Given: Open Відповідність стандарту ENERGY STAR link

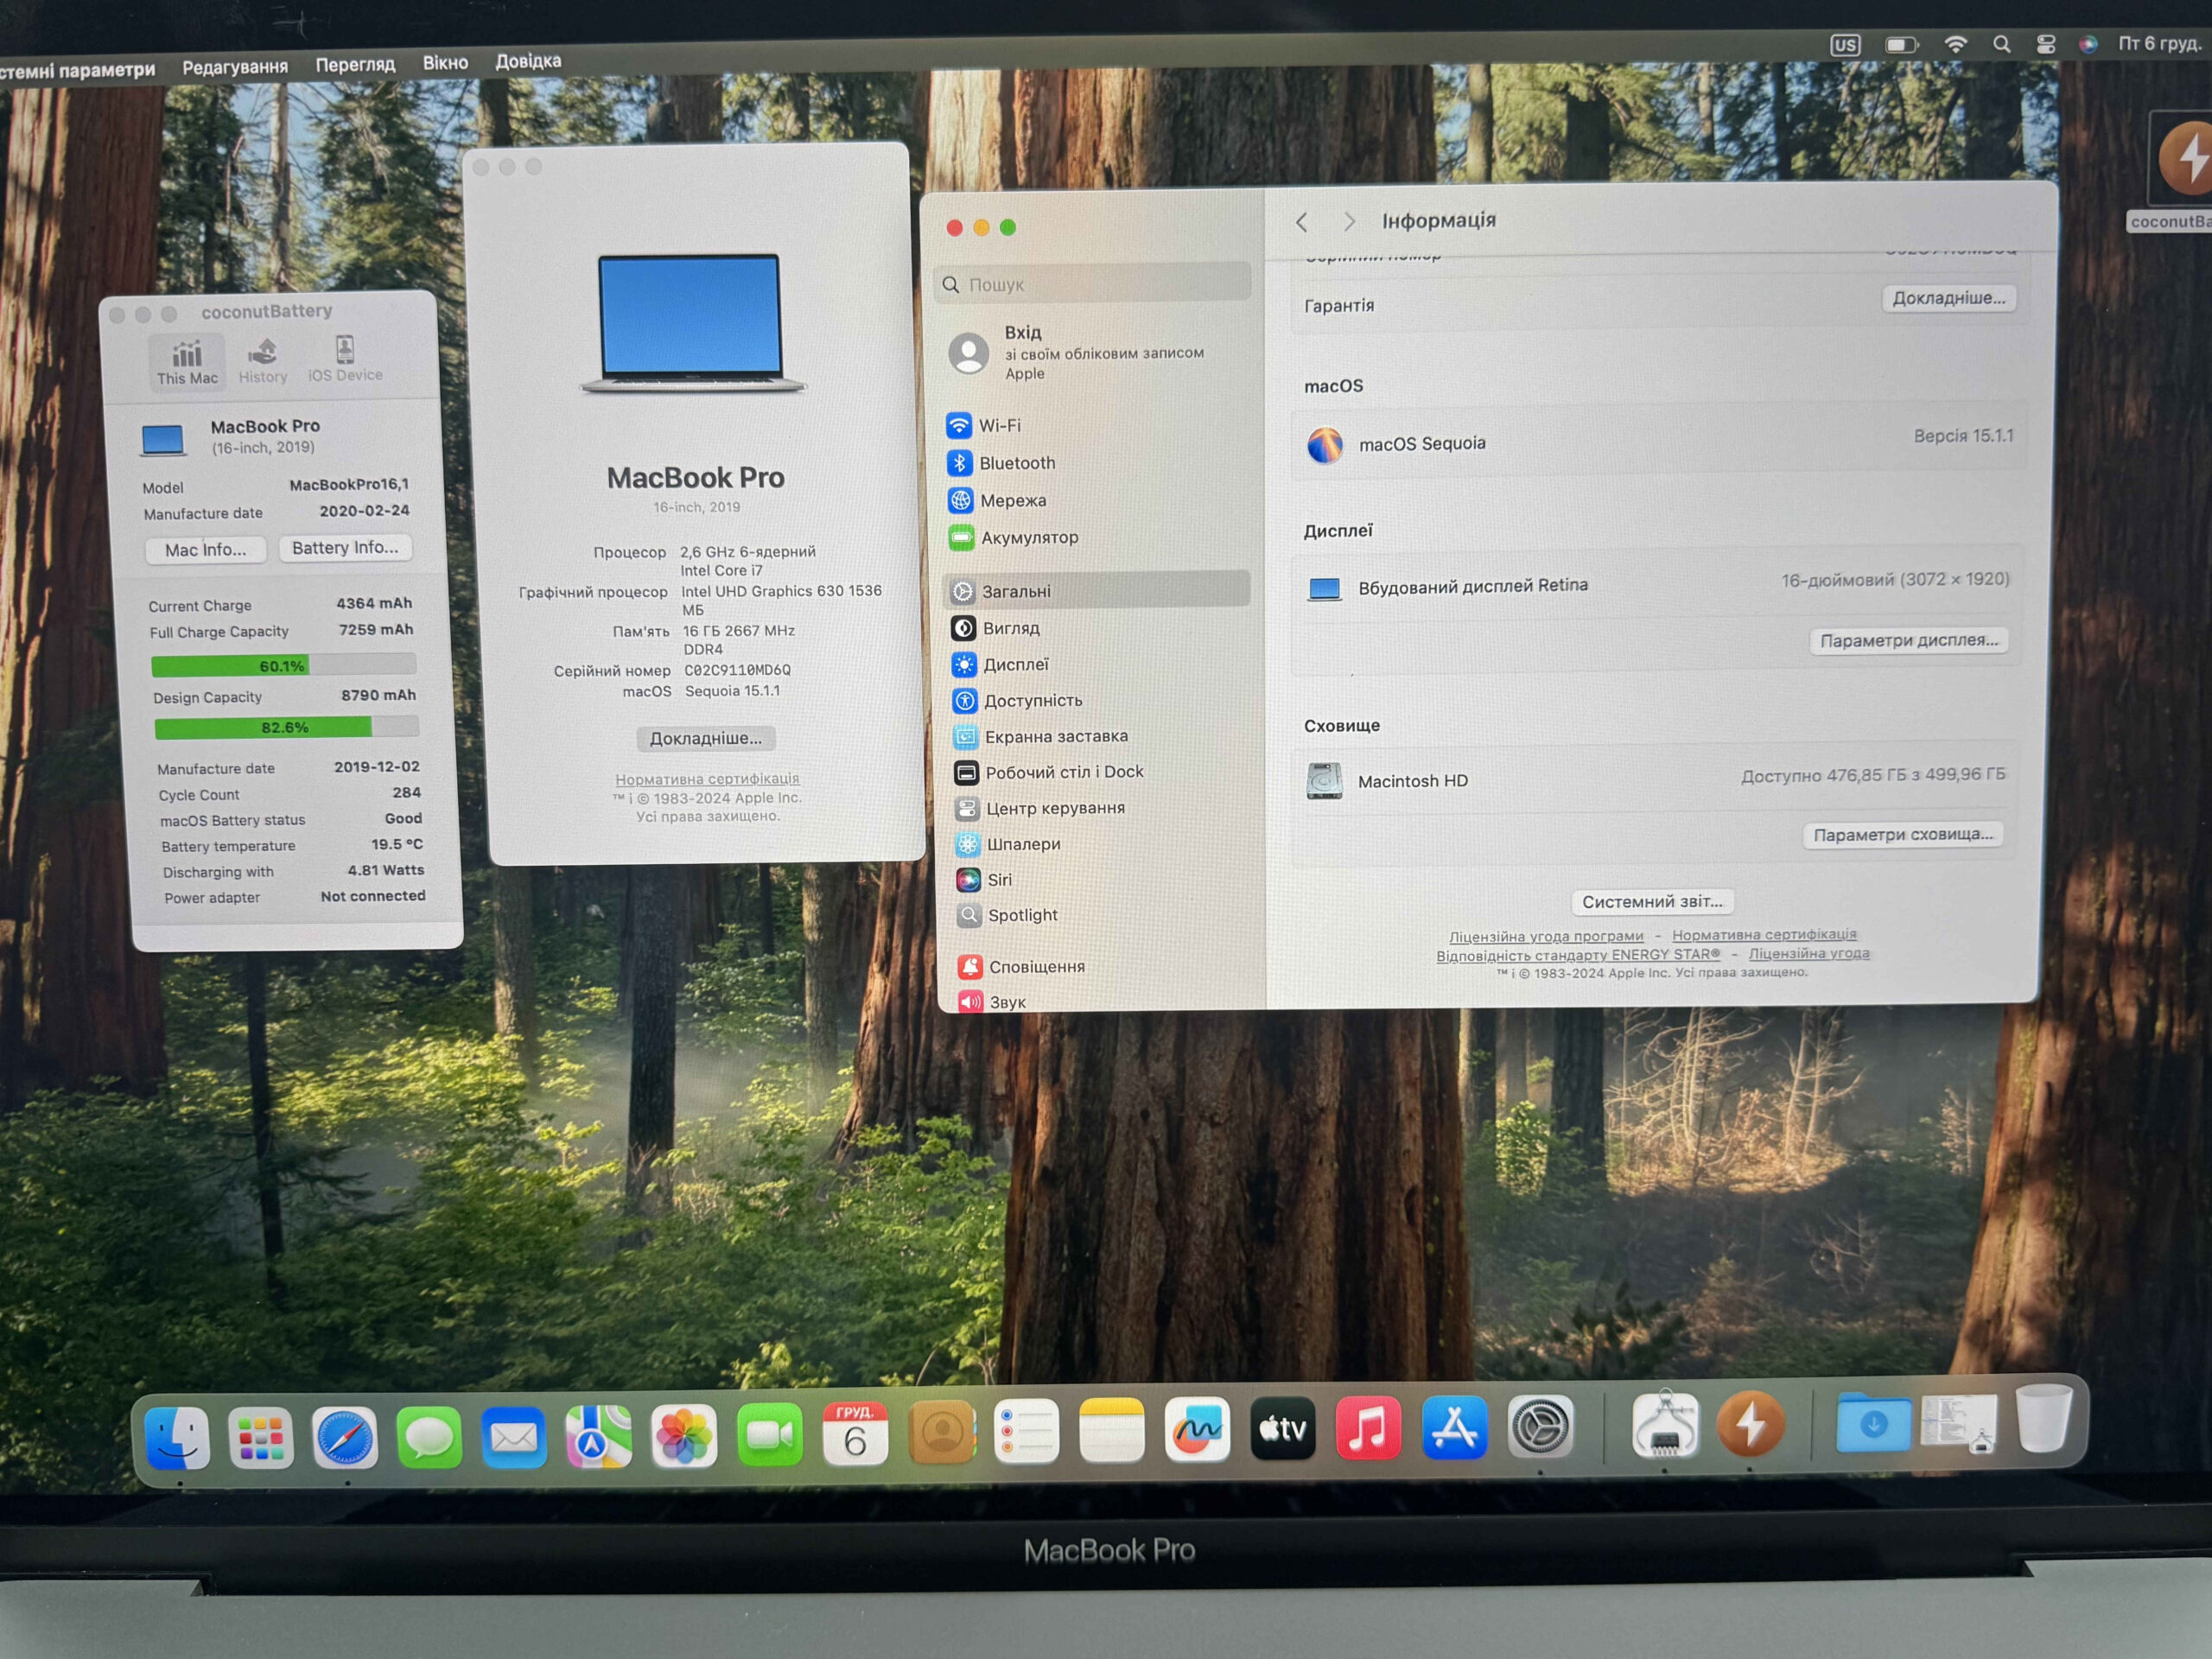Looking at the screenshot, I should point(1578,955).
